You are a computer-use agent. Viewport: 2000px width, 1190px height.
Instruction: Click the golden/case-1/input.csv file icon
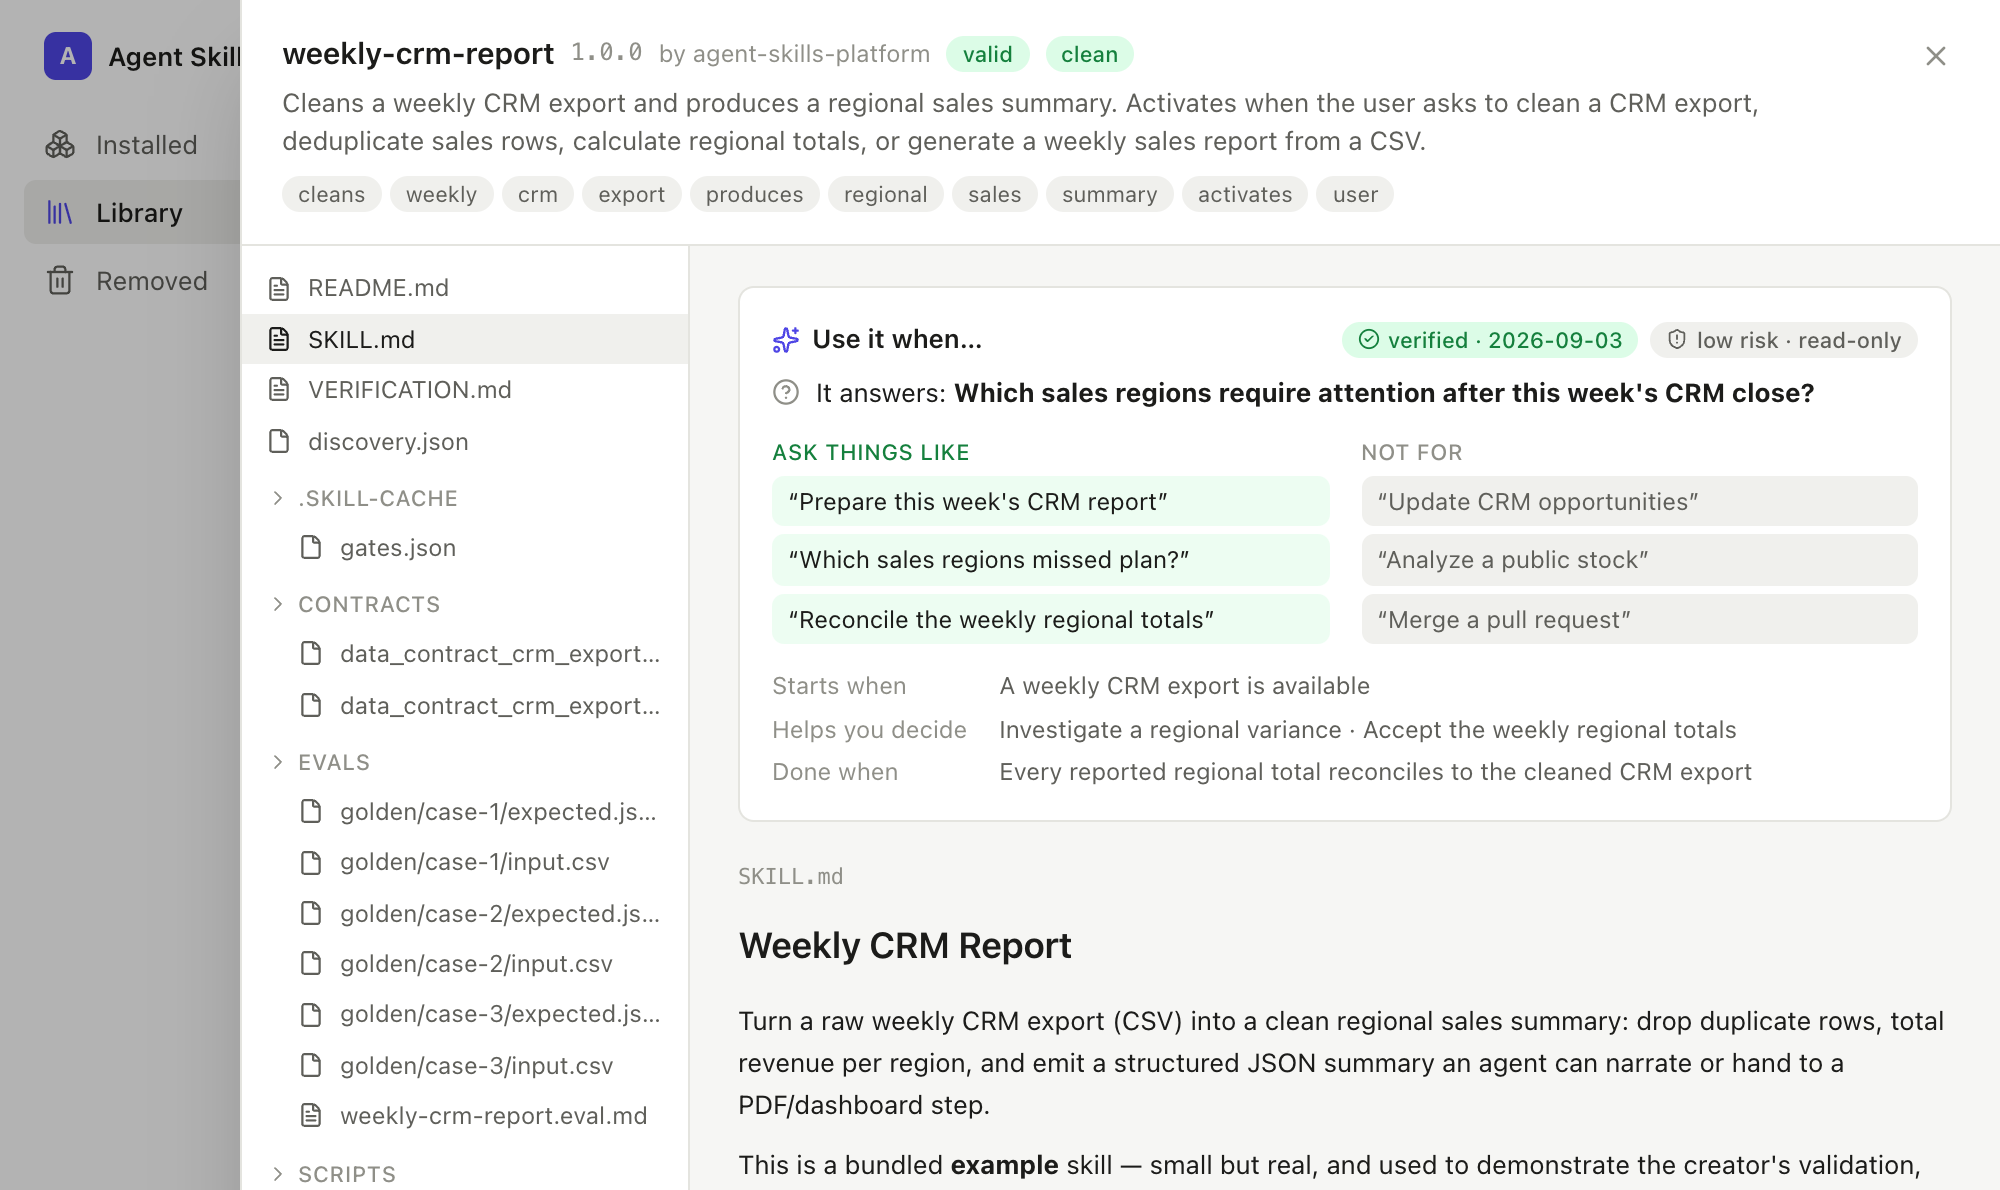tap(311, 862)
